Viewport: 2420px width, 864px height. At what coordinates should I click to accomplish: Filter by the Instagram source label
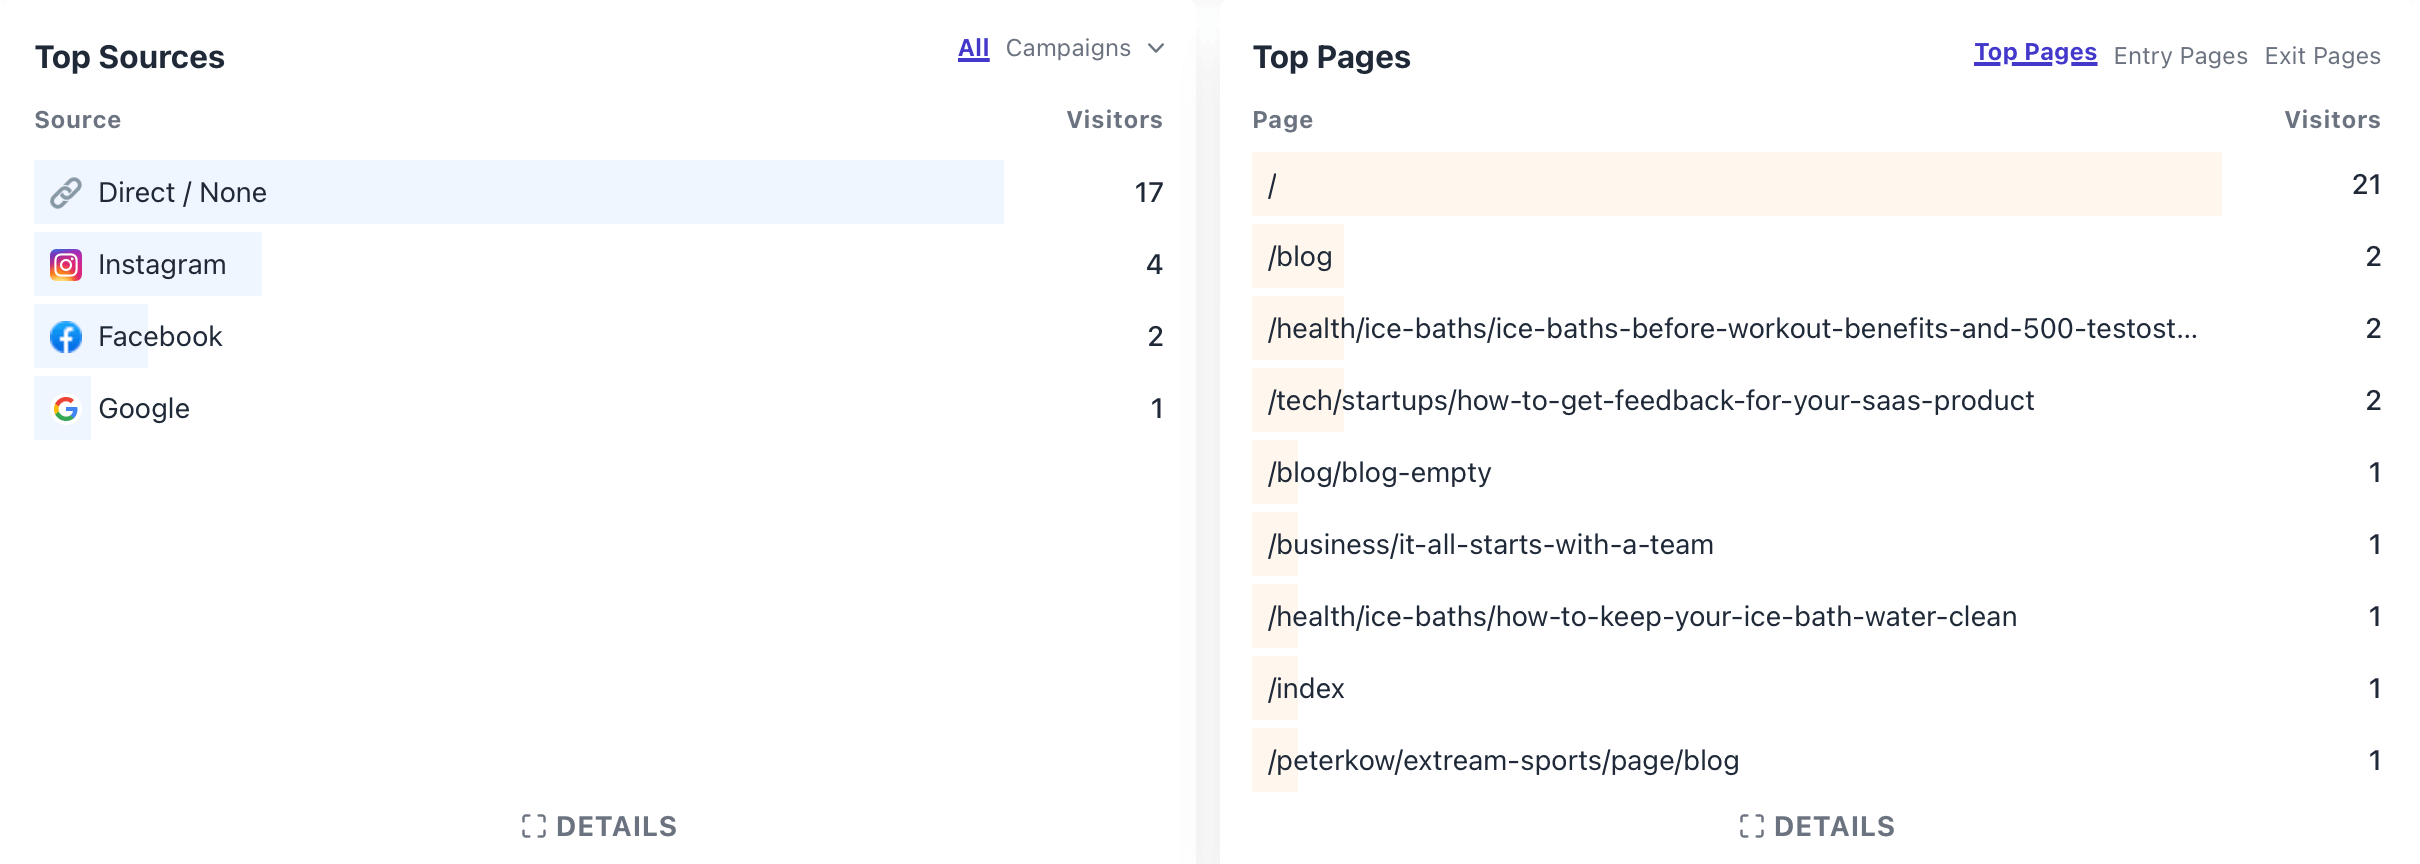pos(162,265)
